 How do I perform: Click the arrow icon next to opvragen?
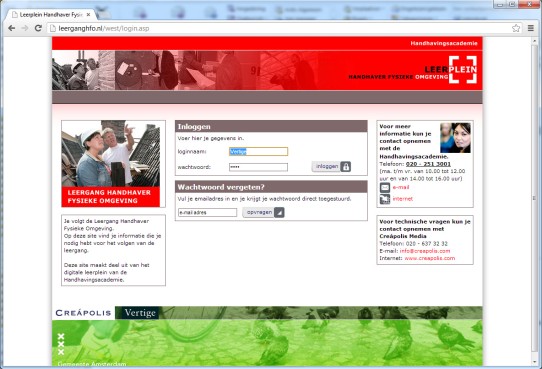click(279, 212)
